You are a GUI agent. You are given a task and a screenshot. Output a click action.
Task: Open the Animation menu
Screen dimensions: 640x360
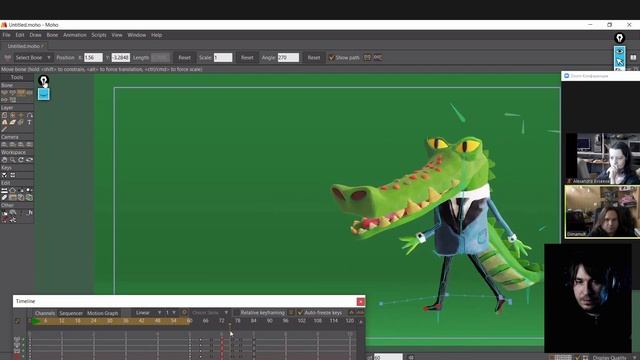click(75, 35)
